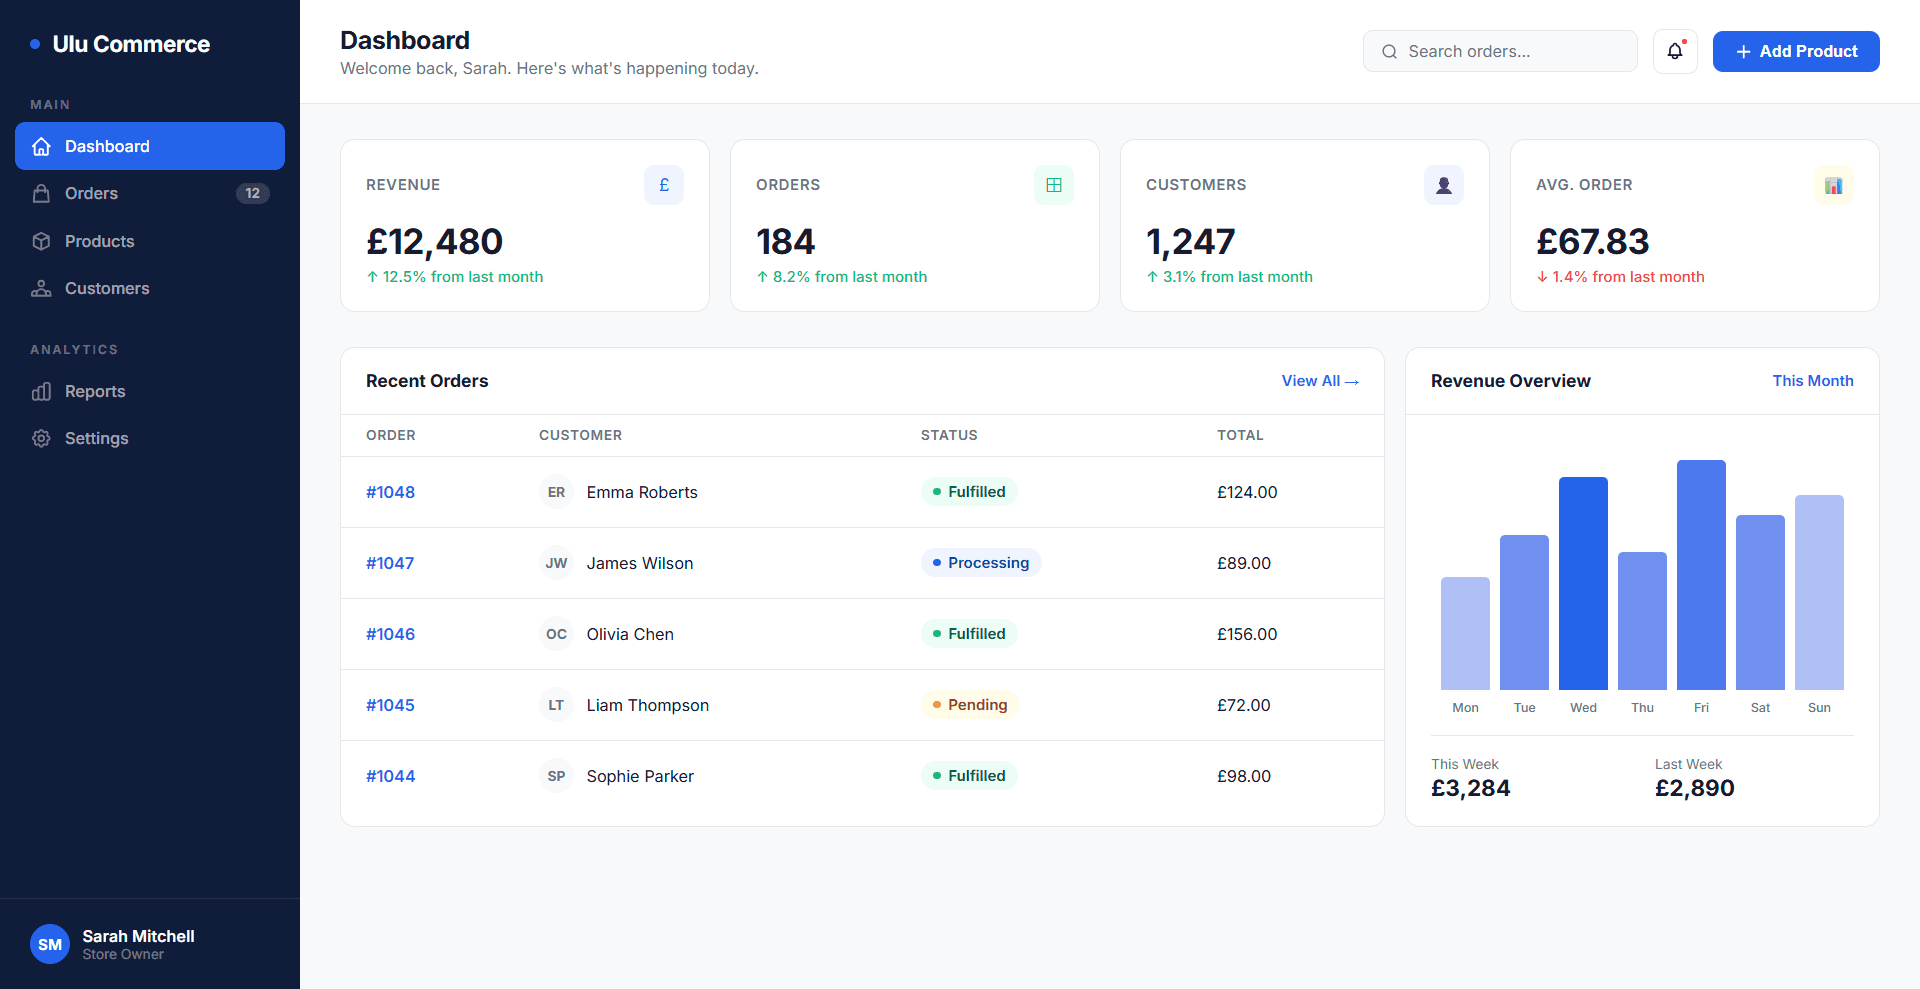Click the customers avatar icon on the Customers card
1920x989 pixels.
tap(1443, 184)
